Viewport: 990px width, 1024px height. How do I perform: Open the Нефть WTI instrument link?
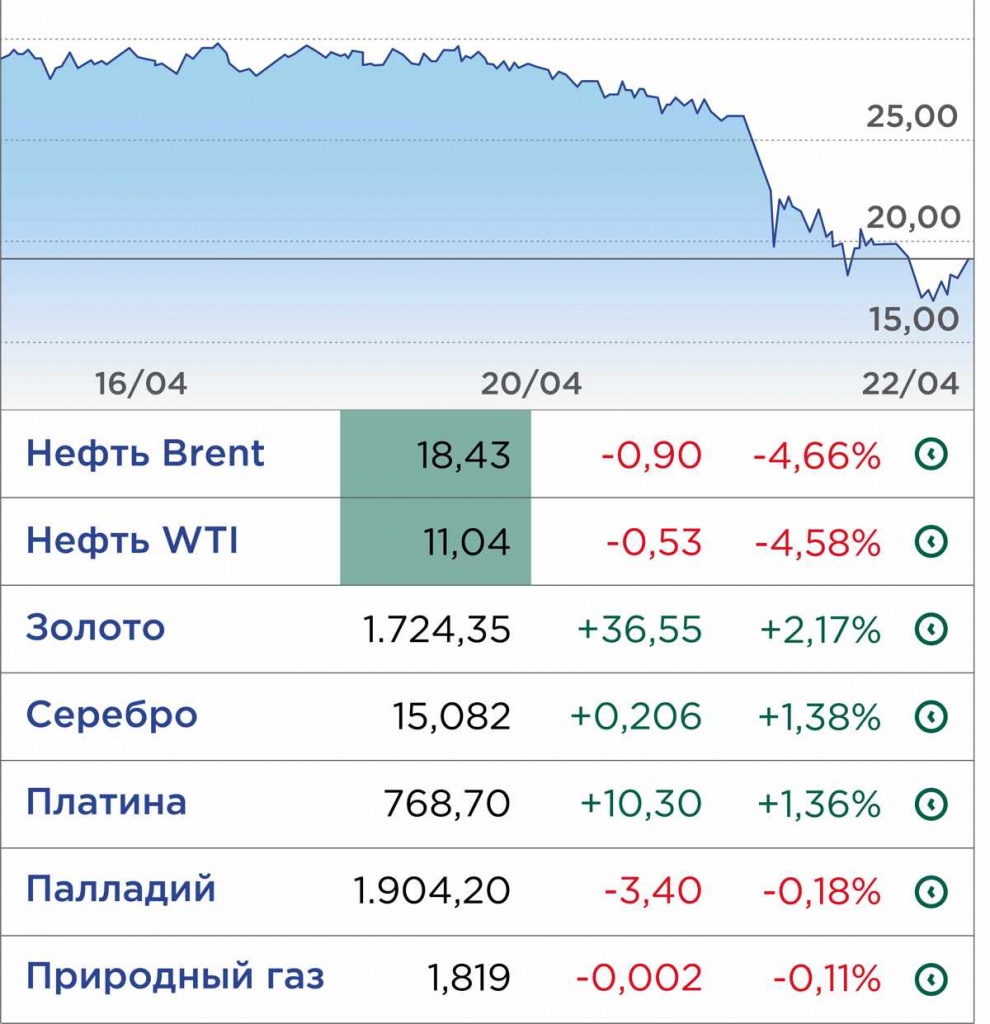tap(132, 541)
